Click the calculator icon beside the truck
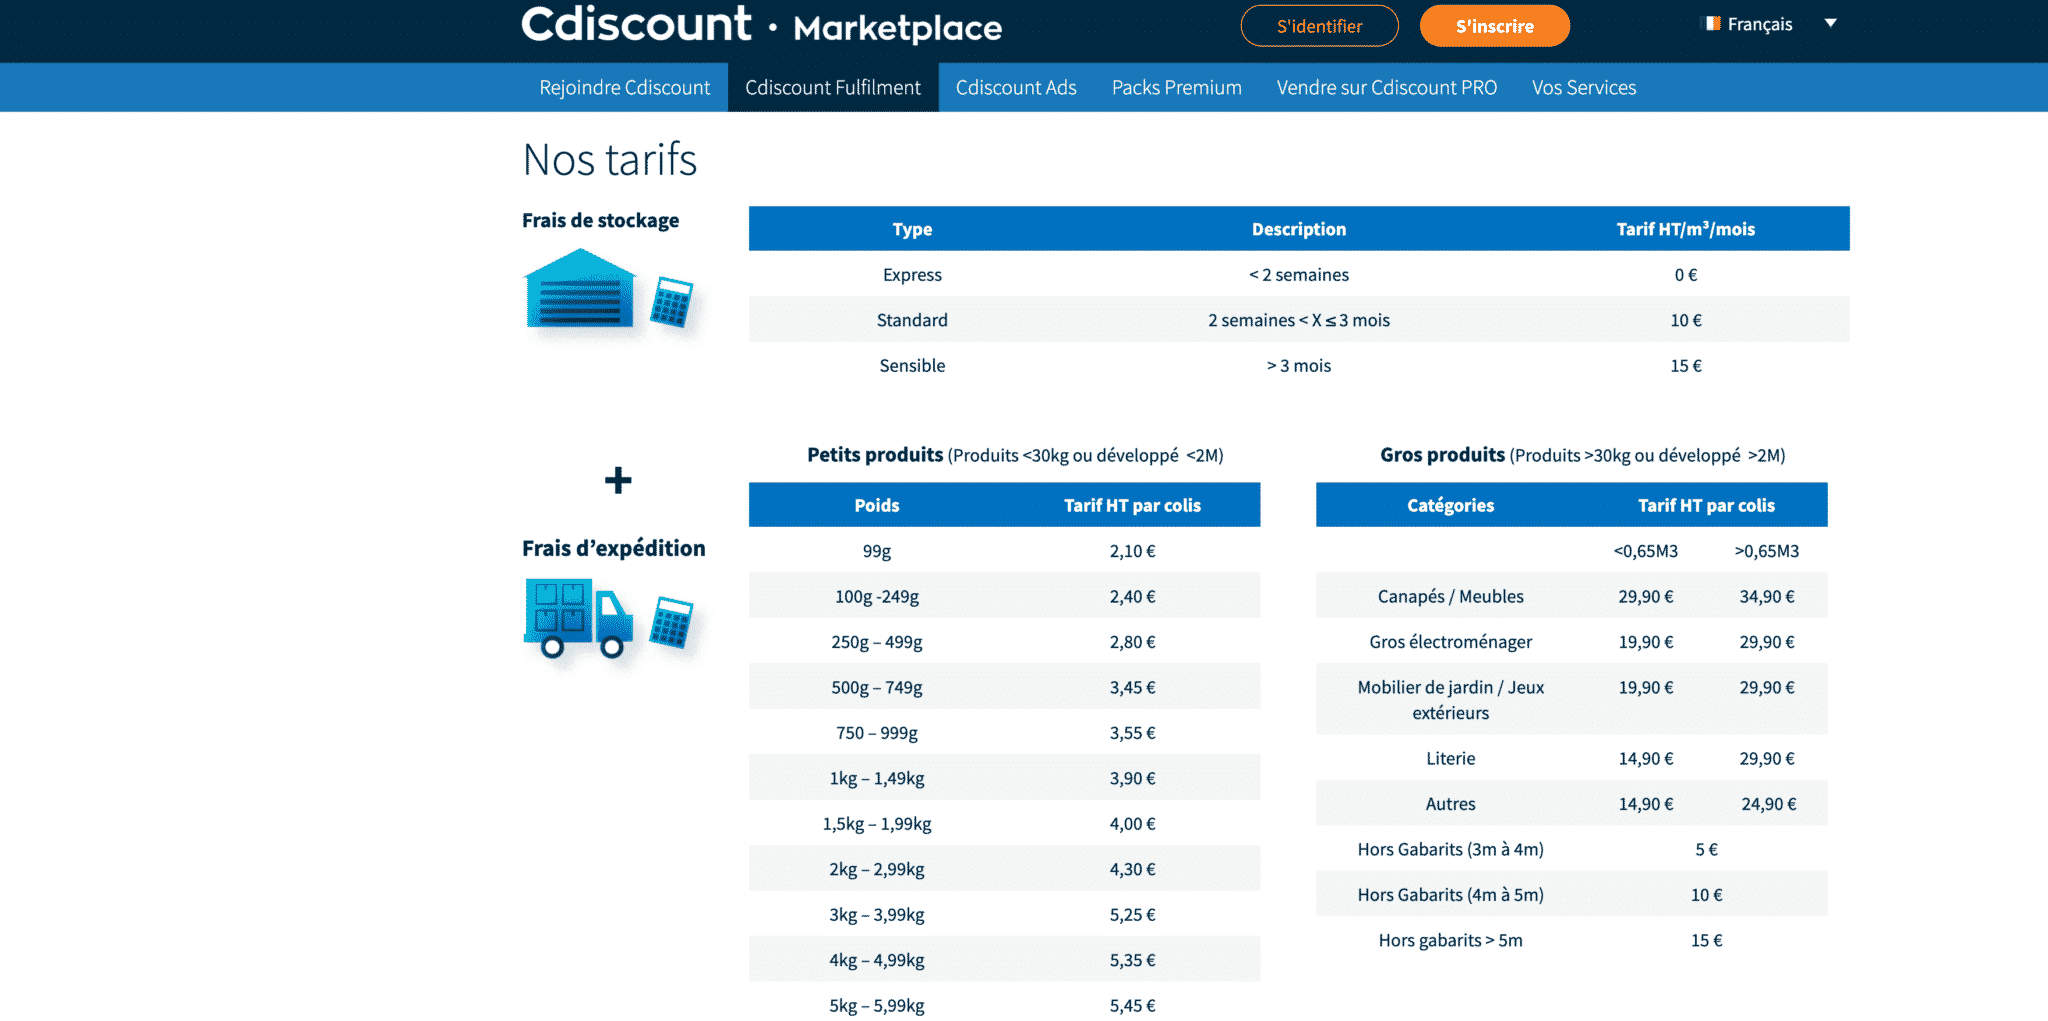Screen dimensions: 2048x1021 pyautogui.click(x=671, y=622)
